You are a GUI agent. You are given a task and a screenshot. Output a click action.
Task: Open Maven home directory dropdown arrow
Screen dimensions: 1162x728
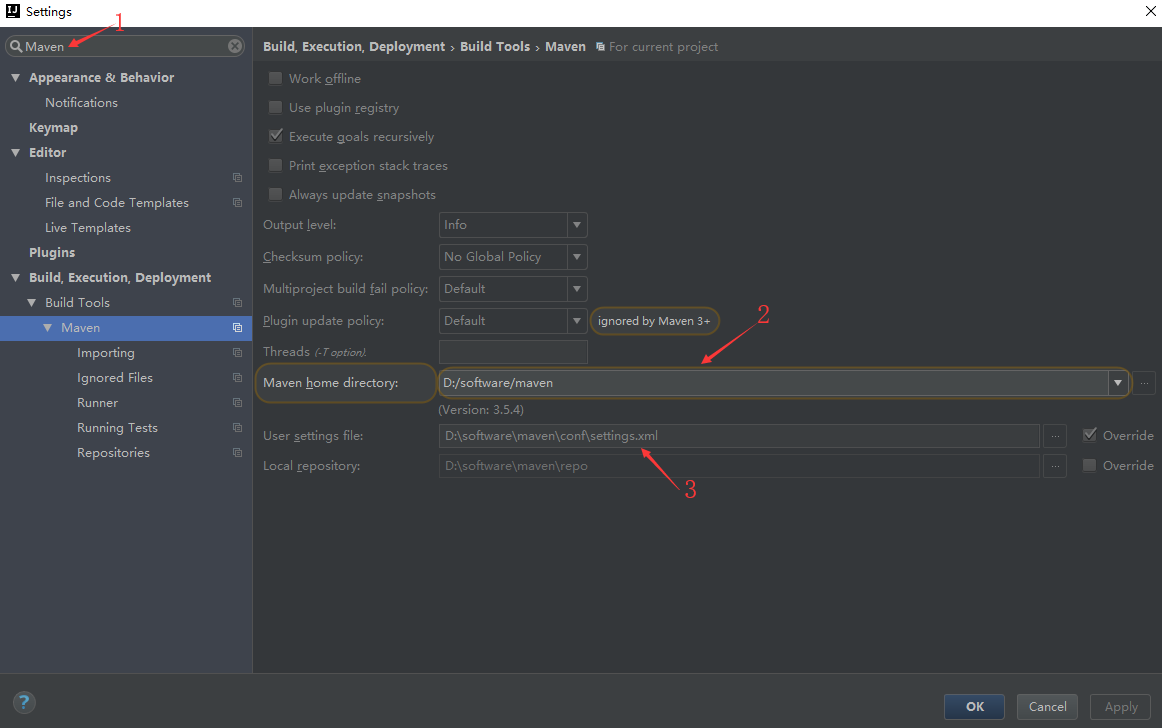tap(1118, 383)
